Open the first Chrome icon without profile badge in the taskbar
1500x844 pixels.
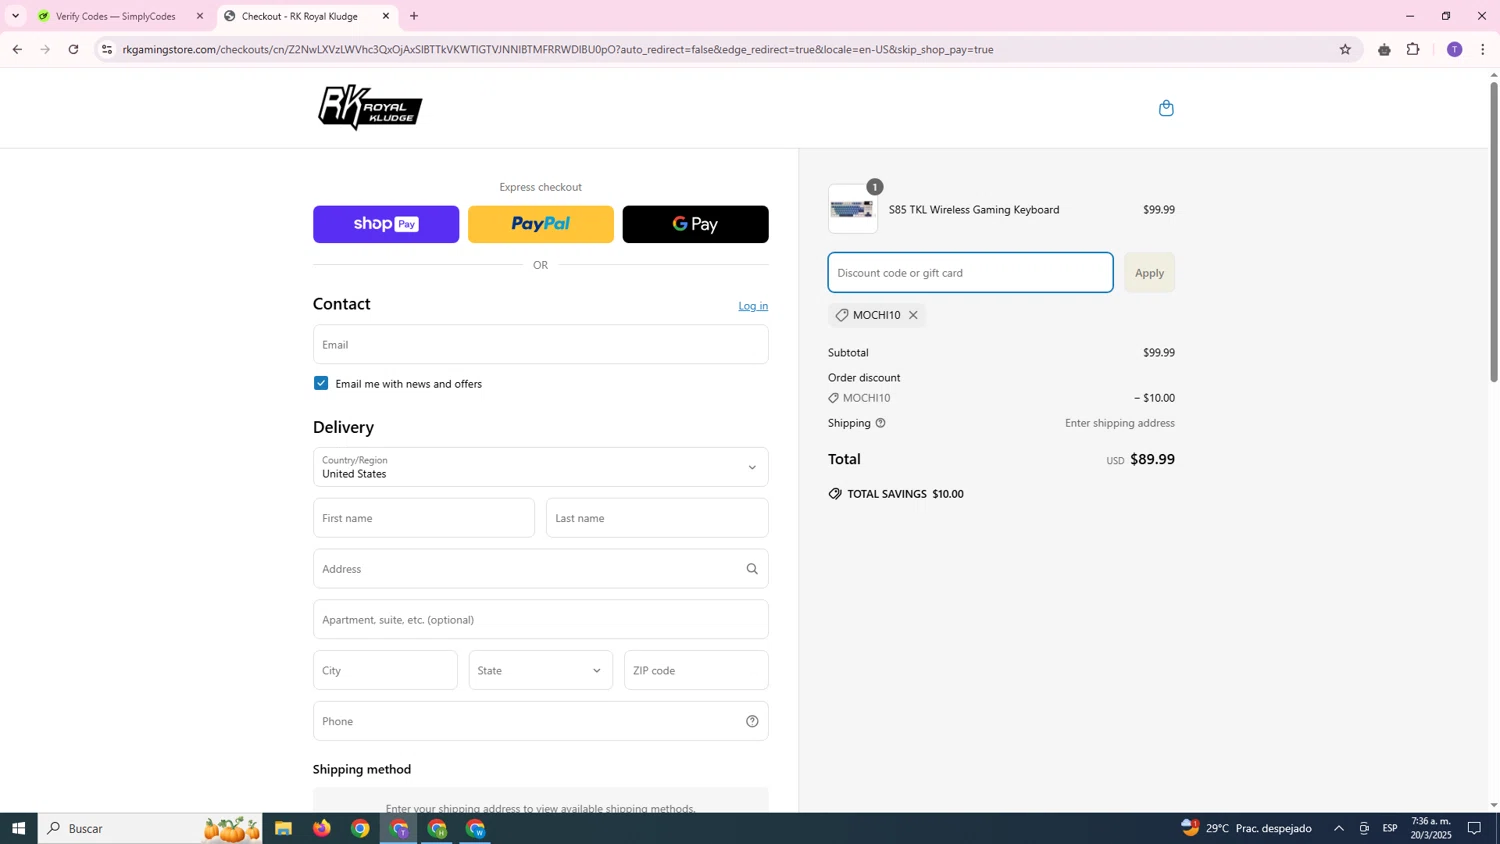(x=360, y=828)
